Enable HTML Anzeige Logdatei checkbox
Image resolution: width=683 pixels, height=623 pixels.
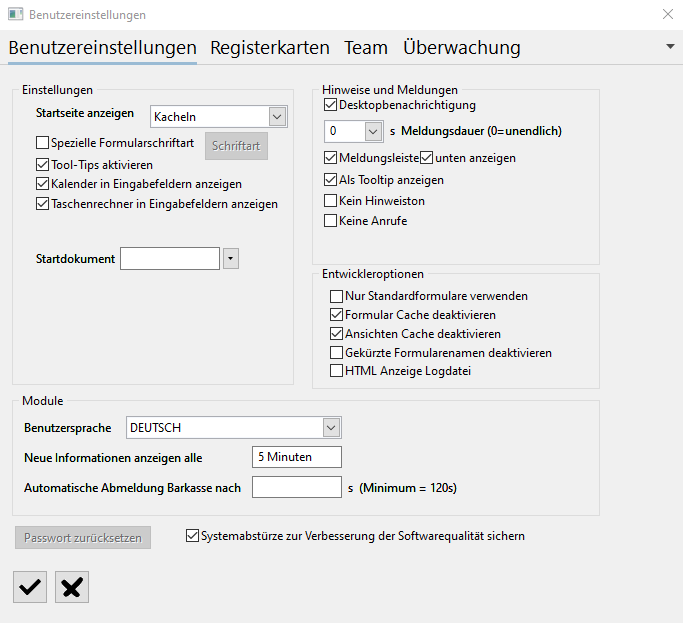[336, 371]
